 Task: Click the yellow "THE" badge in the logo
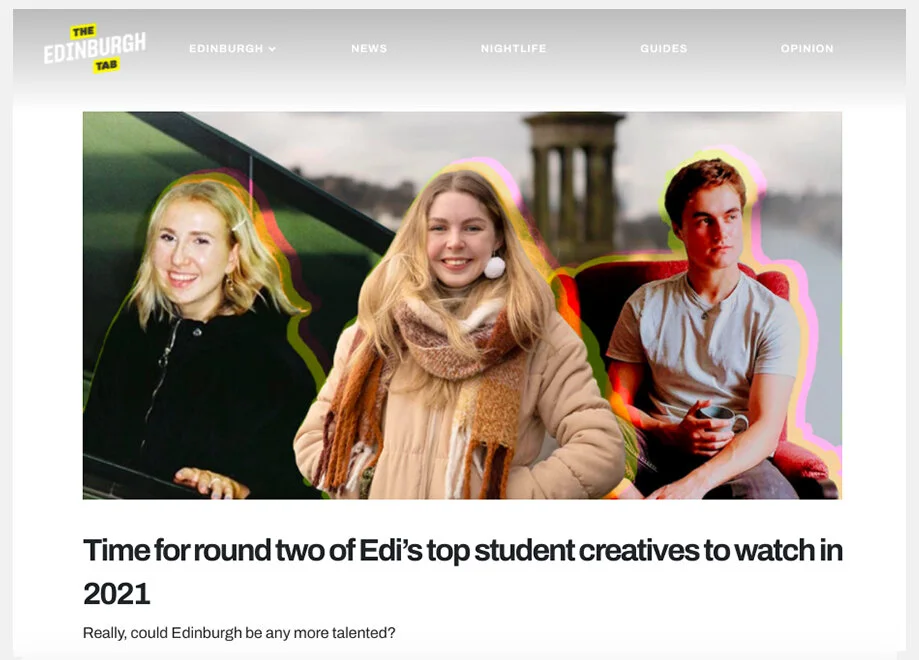click(x=83, y=32)
